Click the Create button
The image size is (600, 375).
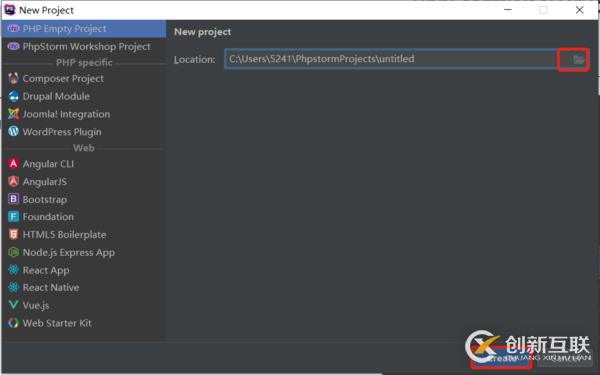click(501, 358)
